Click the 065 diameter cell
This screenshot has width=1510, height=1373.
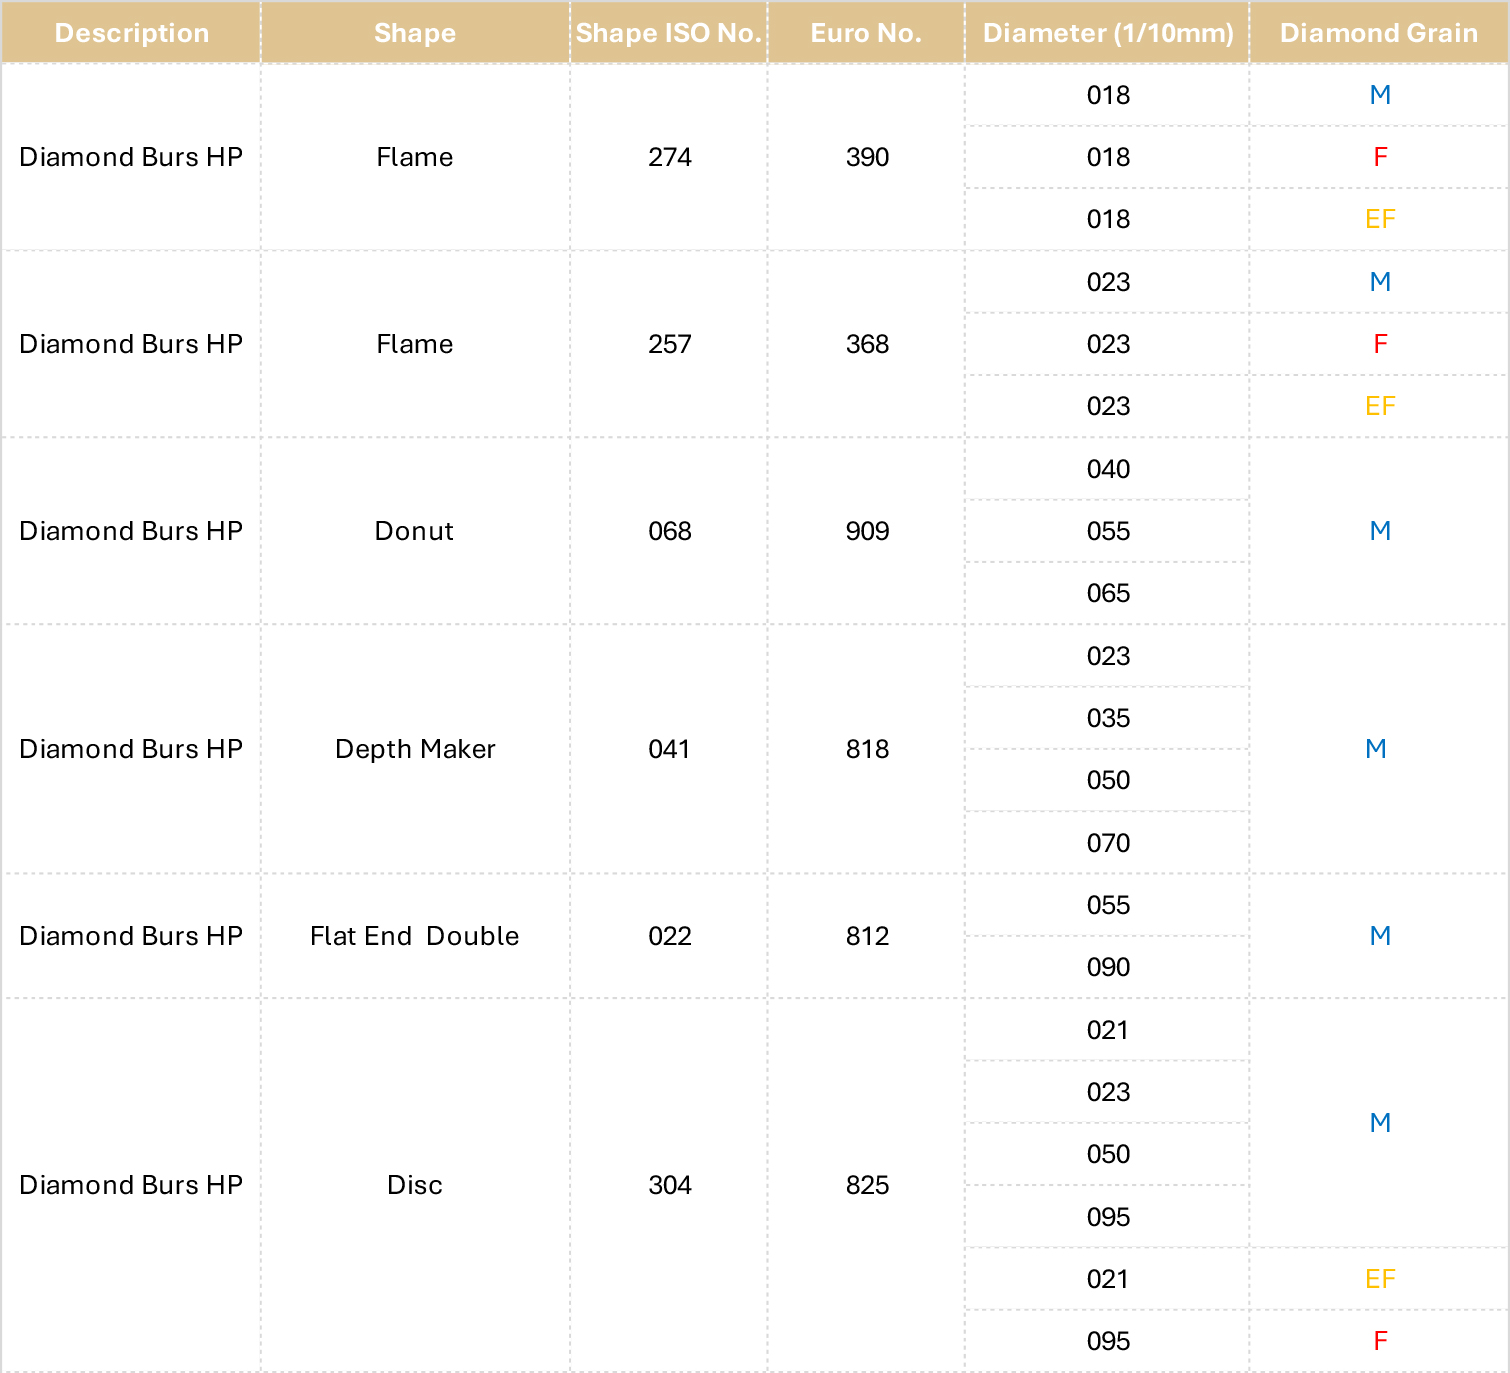(1108, 593)
